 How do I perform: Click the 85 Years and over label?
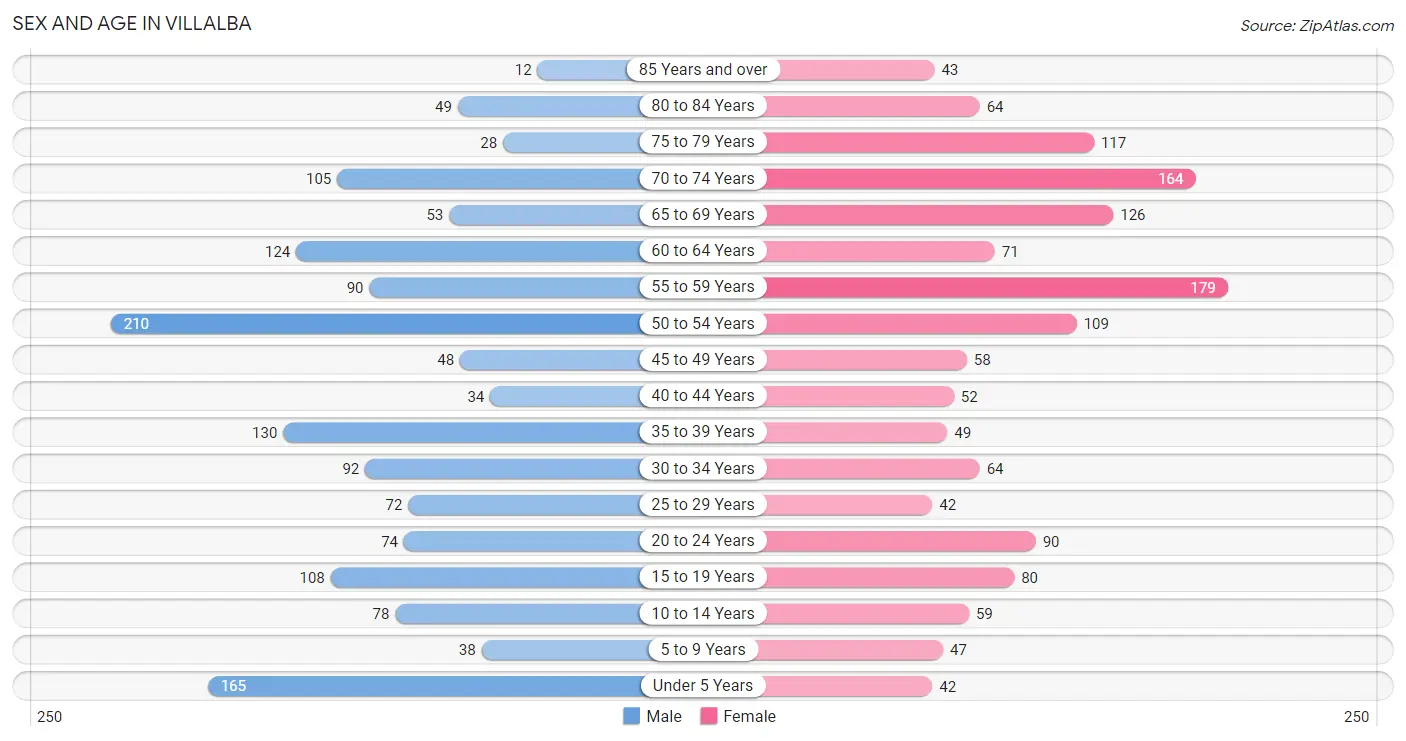(703, 69)
